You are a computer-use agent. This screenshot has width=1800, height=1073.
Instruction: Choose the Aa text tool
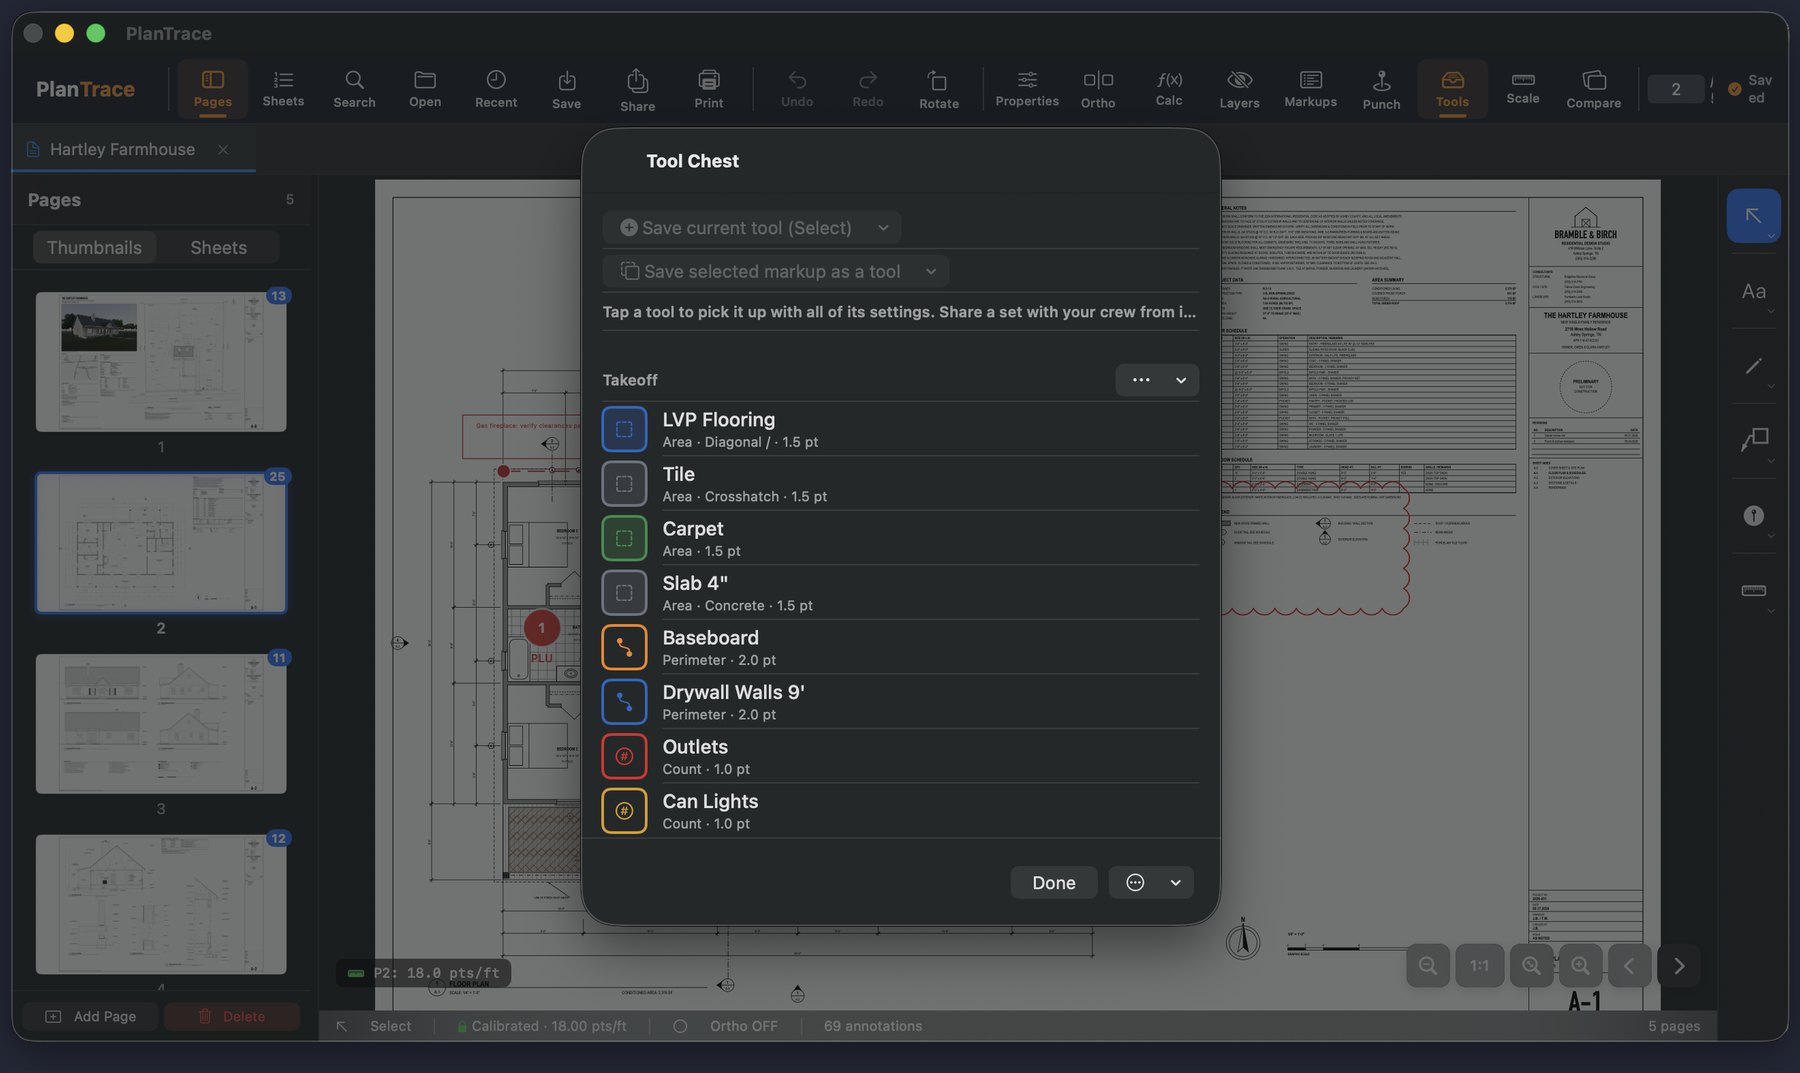coord(1753,291)
